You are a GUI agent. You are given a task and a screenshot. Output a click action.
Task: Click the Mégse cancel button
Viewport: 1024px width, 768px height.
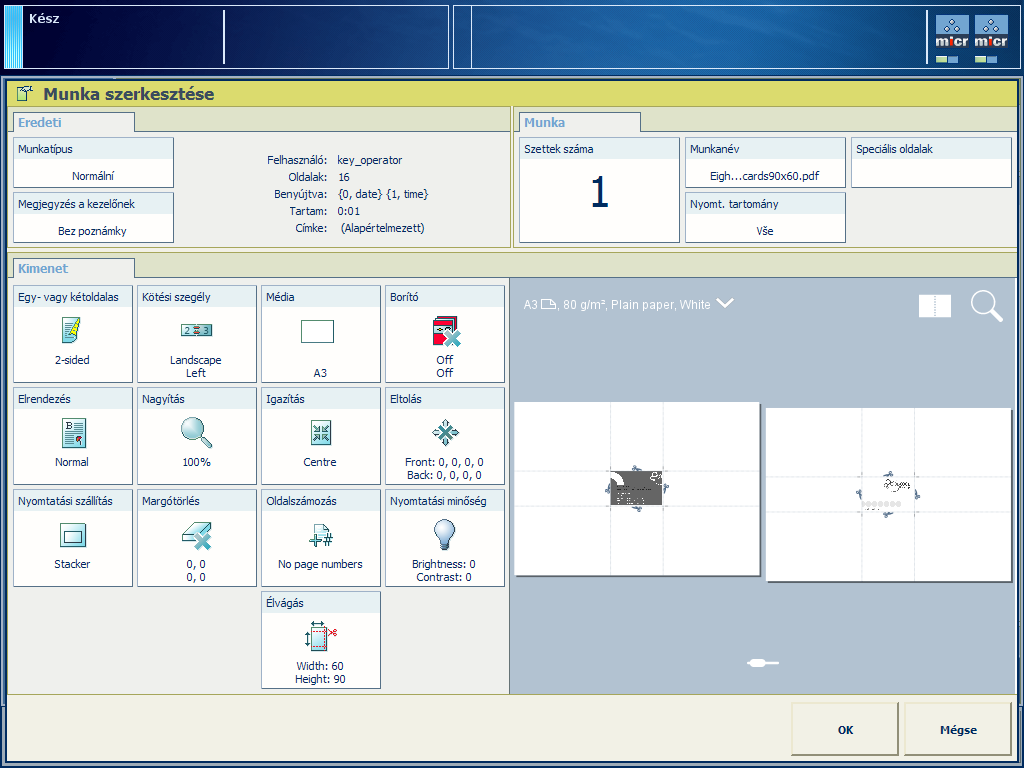(957, 730)
